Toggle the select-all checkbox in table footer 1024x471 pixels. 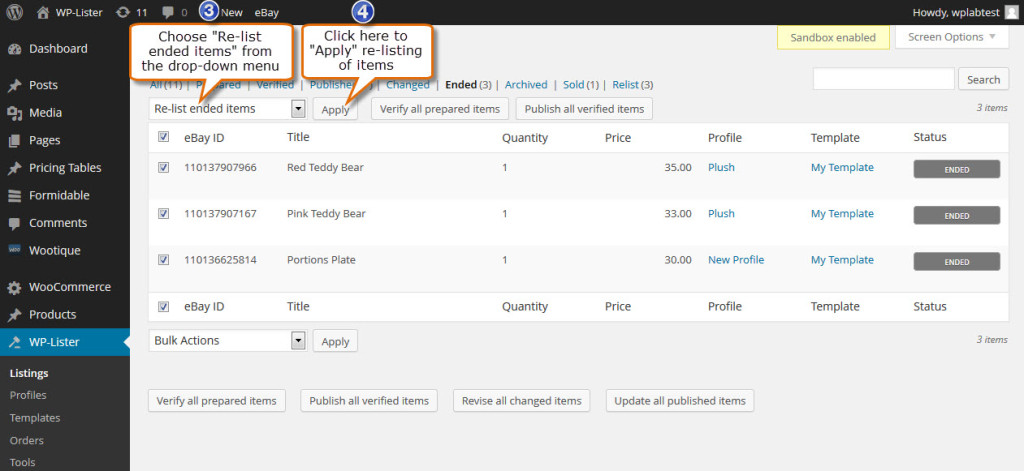164,306
